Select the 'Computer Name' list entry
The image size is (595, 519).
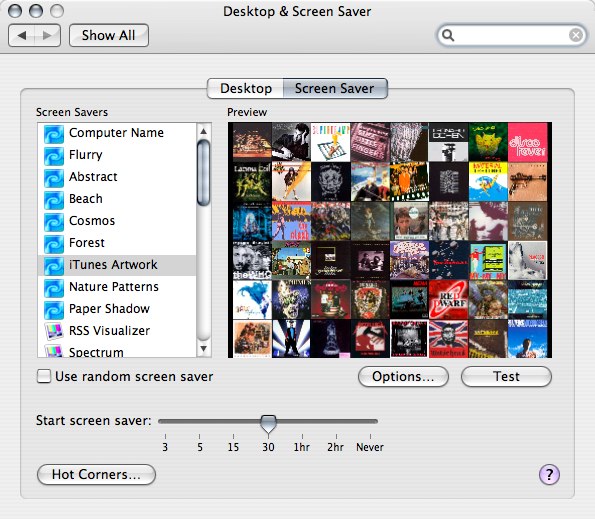[x=117, y=133]
